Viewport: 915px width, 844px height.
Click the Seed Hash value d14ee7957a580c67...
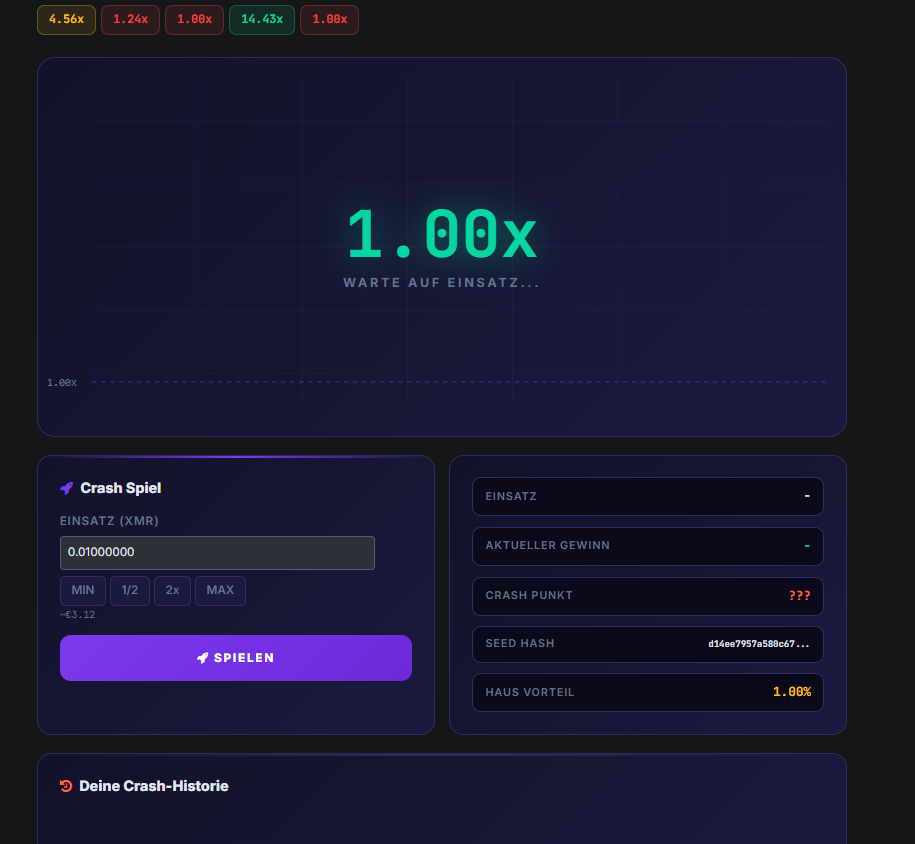[759, 644]
